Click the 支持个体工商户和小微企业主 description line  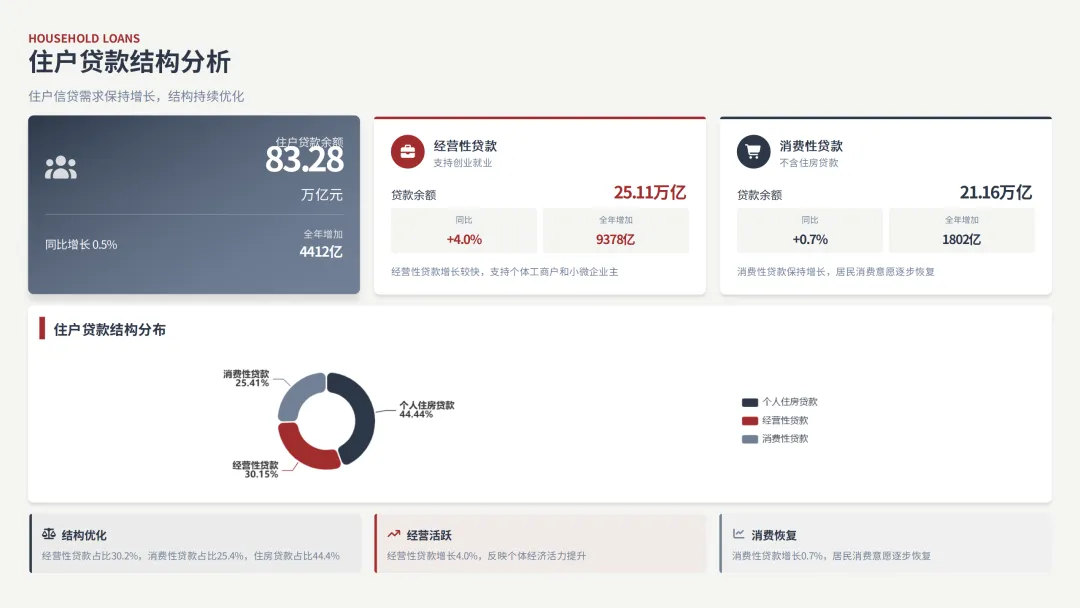554,272
